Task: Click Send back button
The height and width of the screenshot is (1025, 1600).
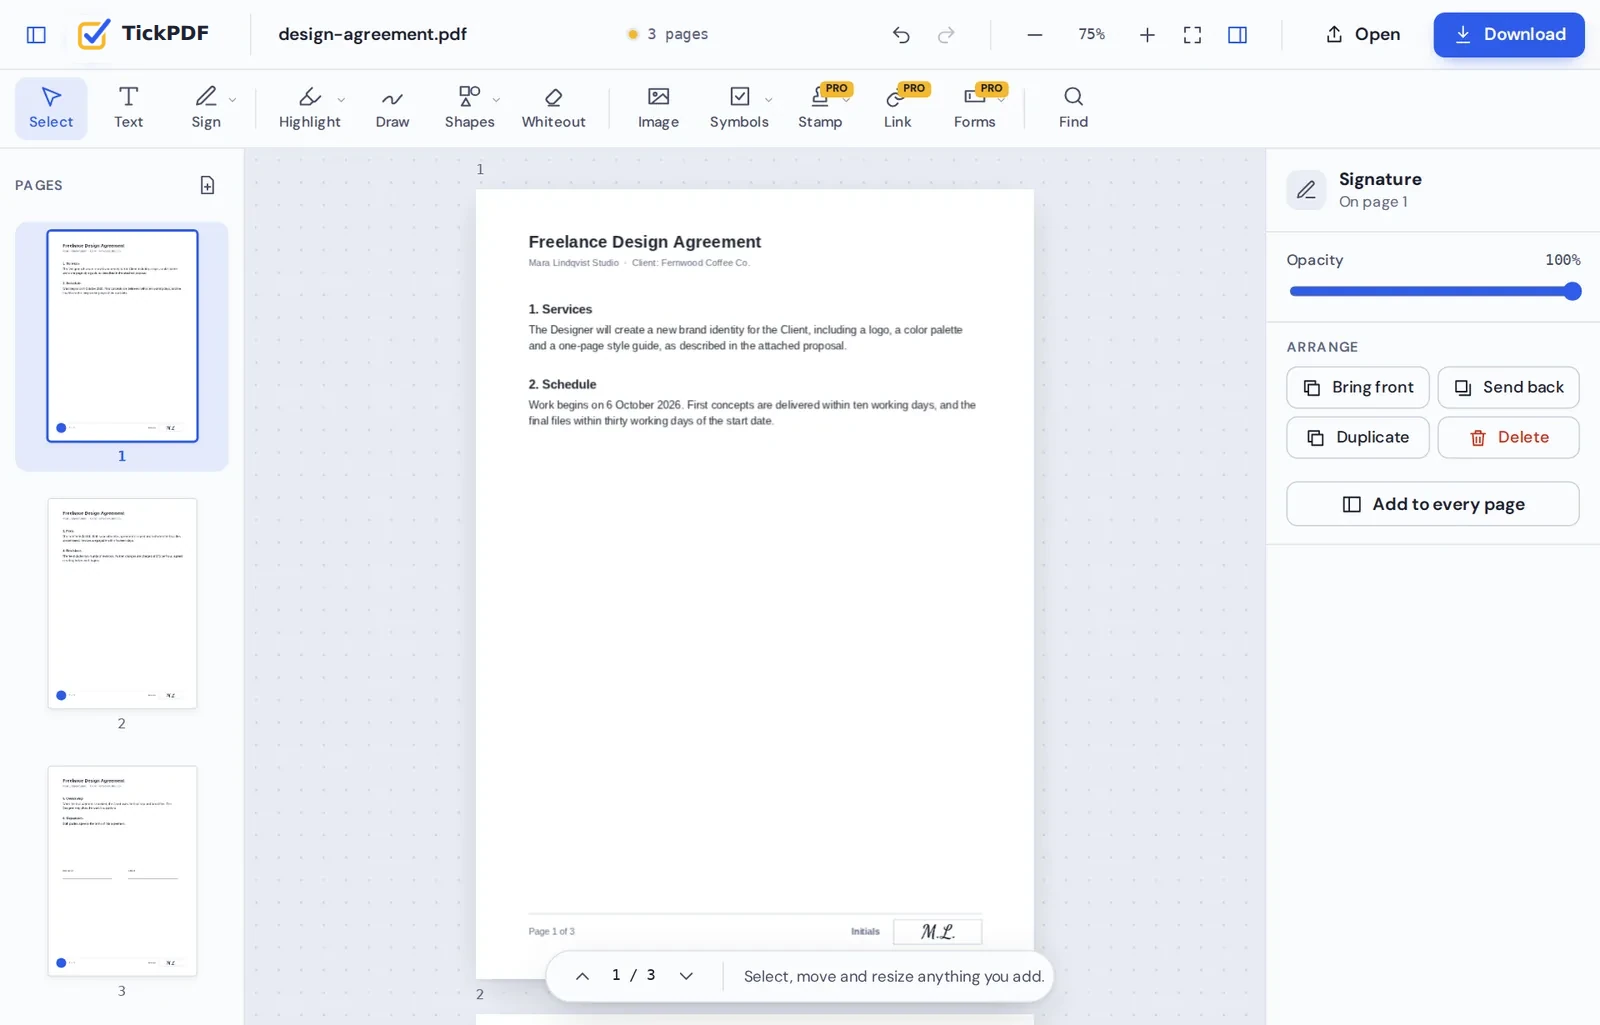Action: [1509, 387]
